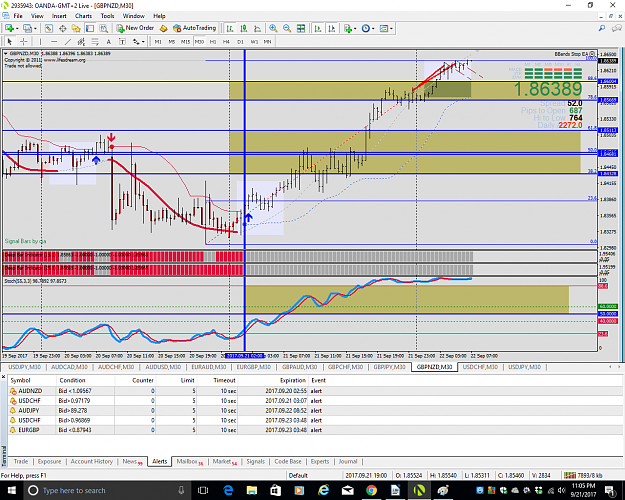Open the Charts menu

click(83, 16)
